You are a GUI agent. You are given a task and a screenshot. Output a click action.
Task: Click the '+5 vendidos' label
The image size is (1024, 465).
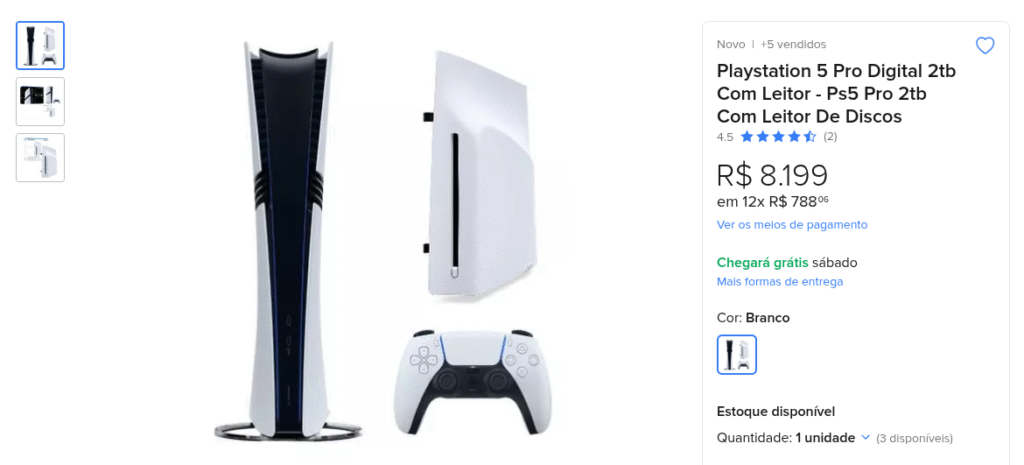(x=793, y=44)
